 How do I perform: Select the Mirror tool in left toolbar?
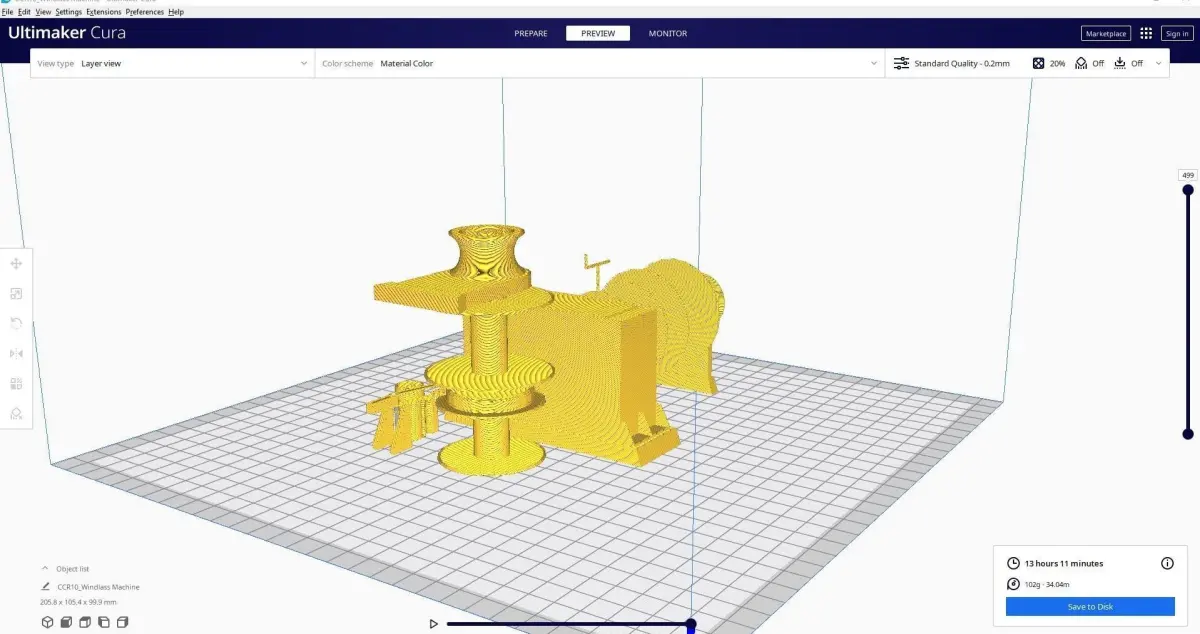pyautogui.click(x=16, y=354)
